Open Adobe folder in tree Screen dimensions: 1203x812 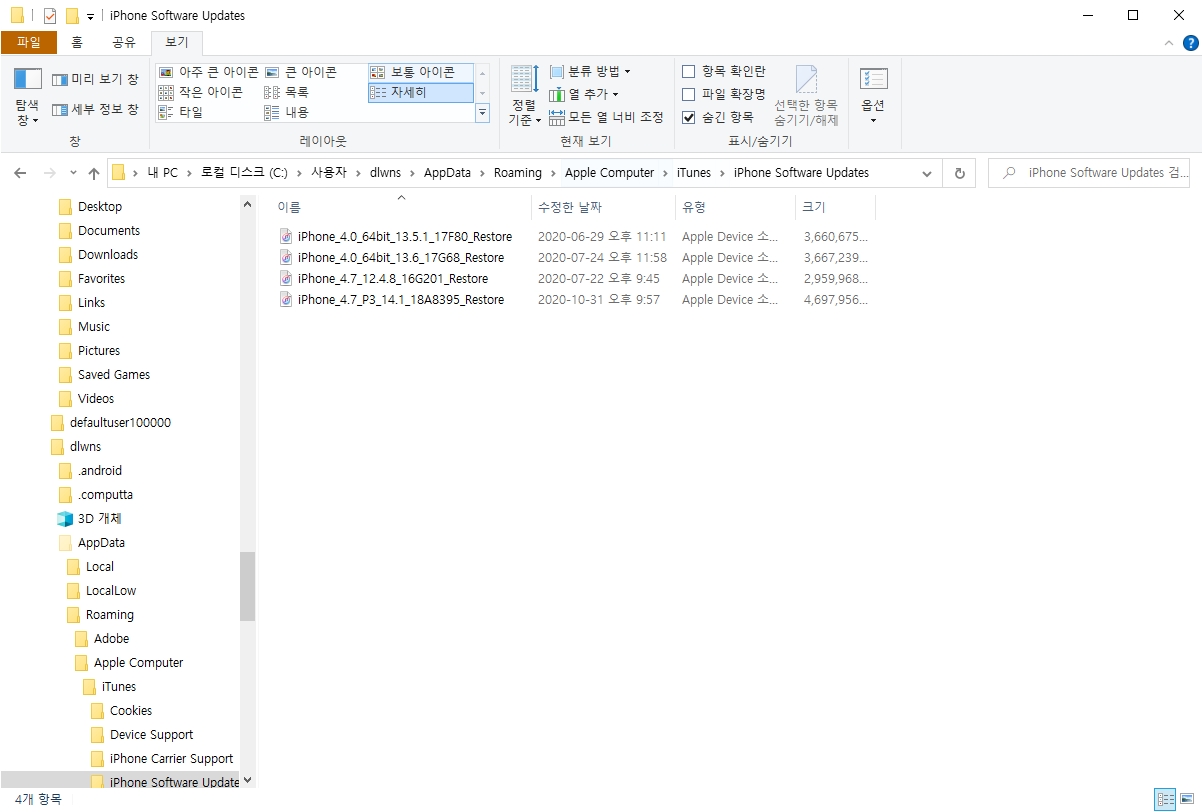(x=111, y=639)
